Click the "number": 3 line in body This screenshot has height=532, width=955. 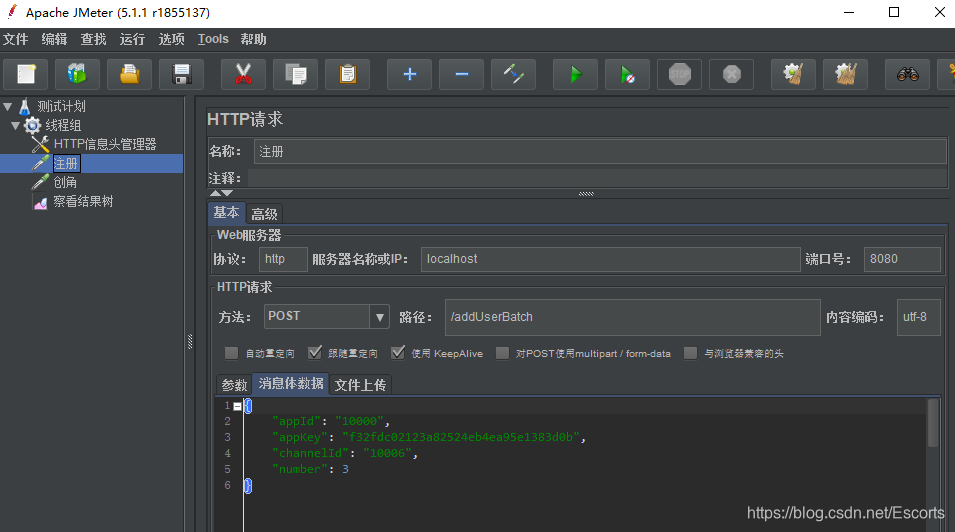pos(311,469)
